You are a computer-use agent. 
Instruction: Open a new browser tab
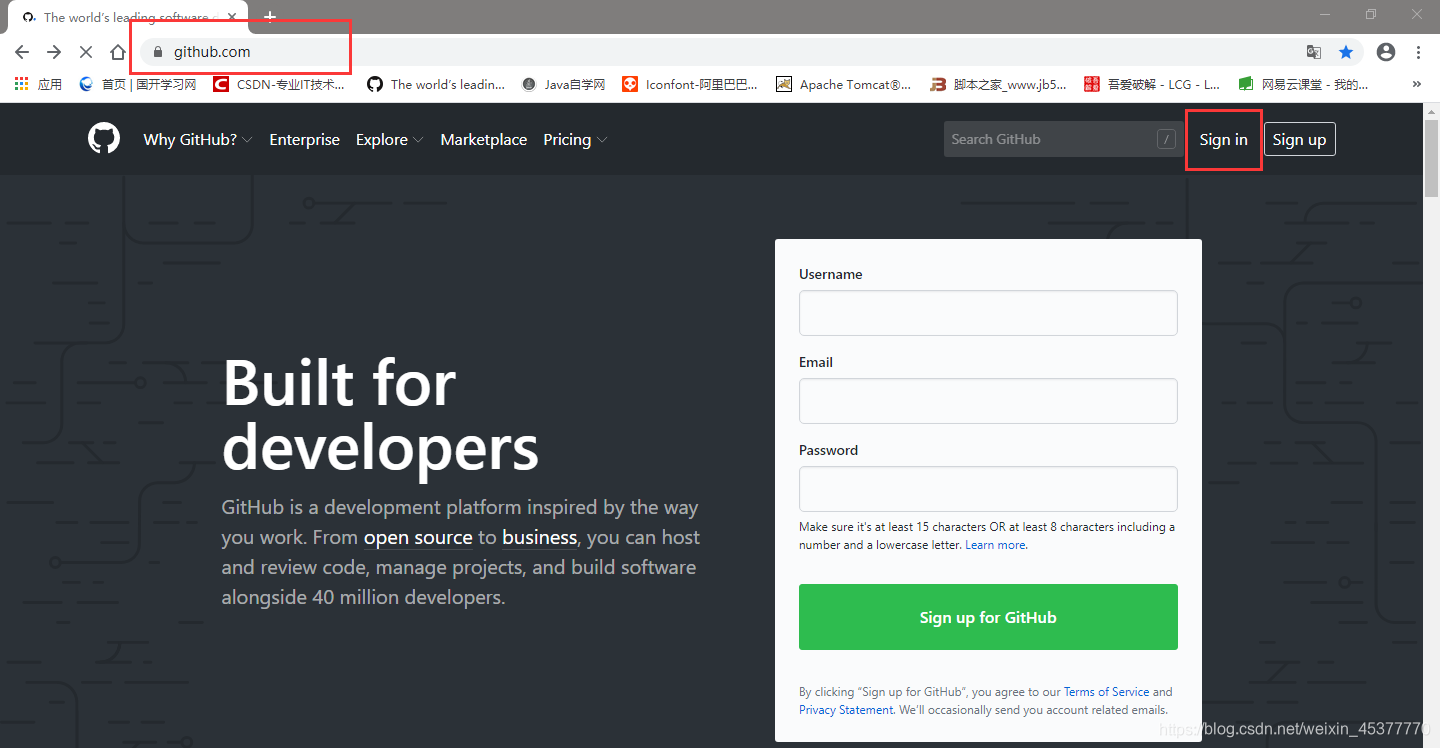click(x=270, y=17)
